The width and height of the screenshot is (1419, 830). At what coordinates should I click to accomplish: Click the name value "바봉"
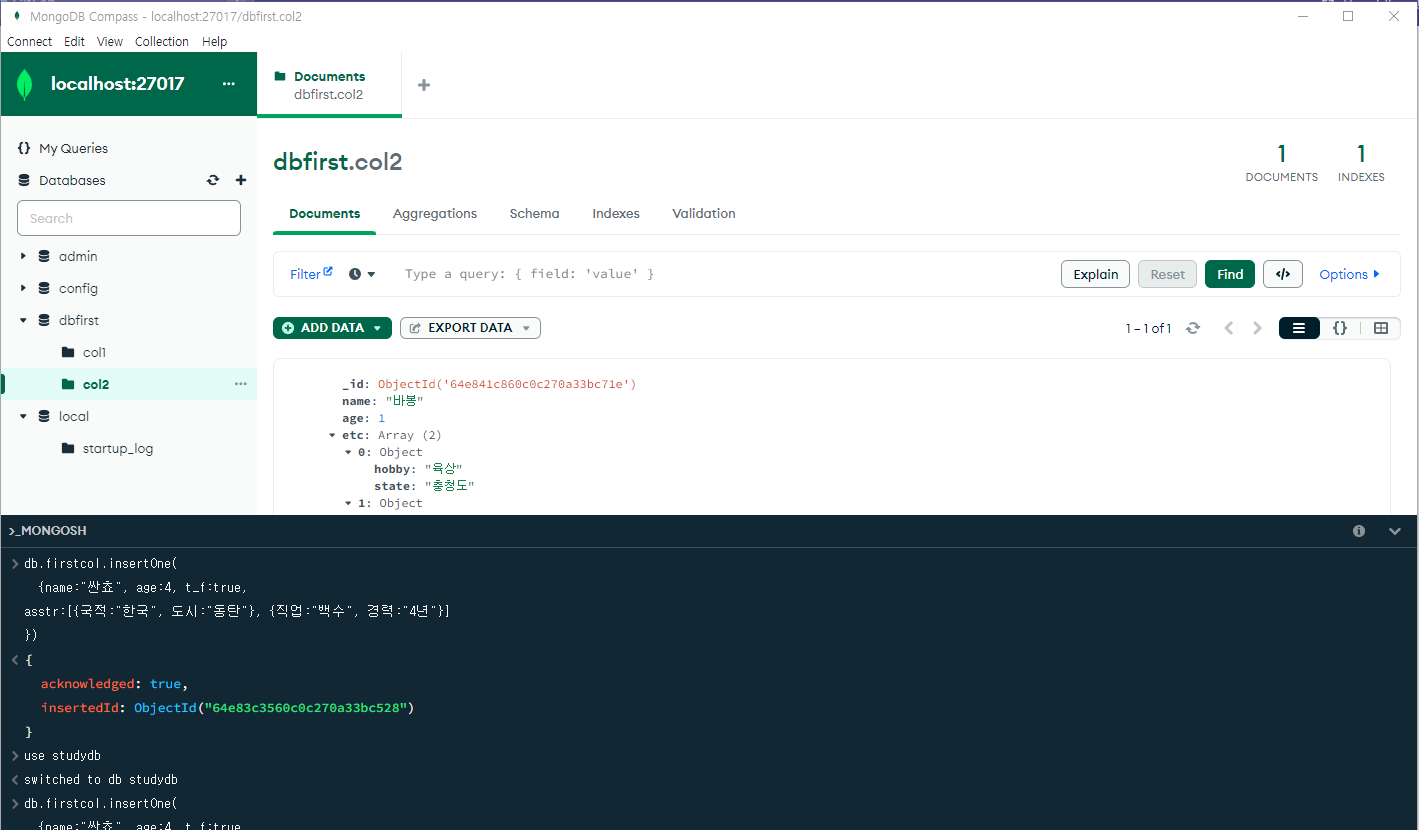[x=405, y=401]
